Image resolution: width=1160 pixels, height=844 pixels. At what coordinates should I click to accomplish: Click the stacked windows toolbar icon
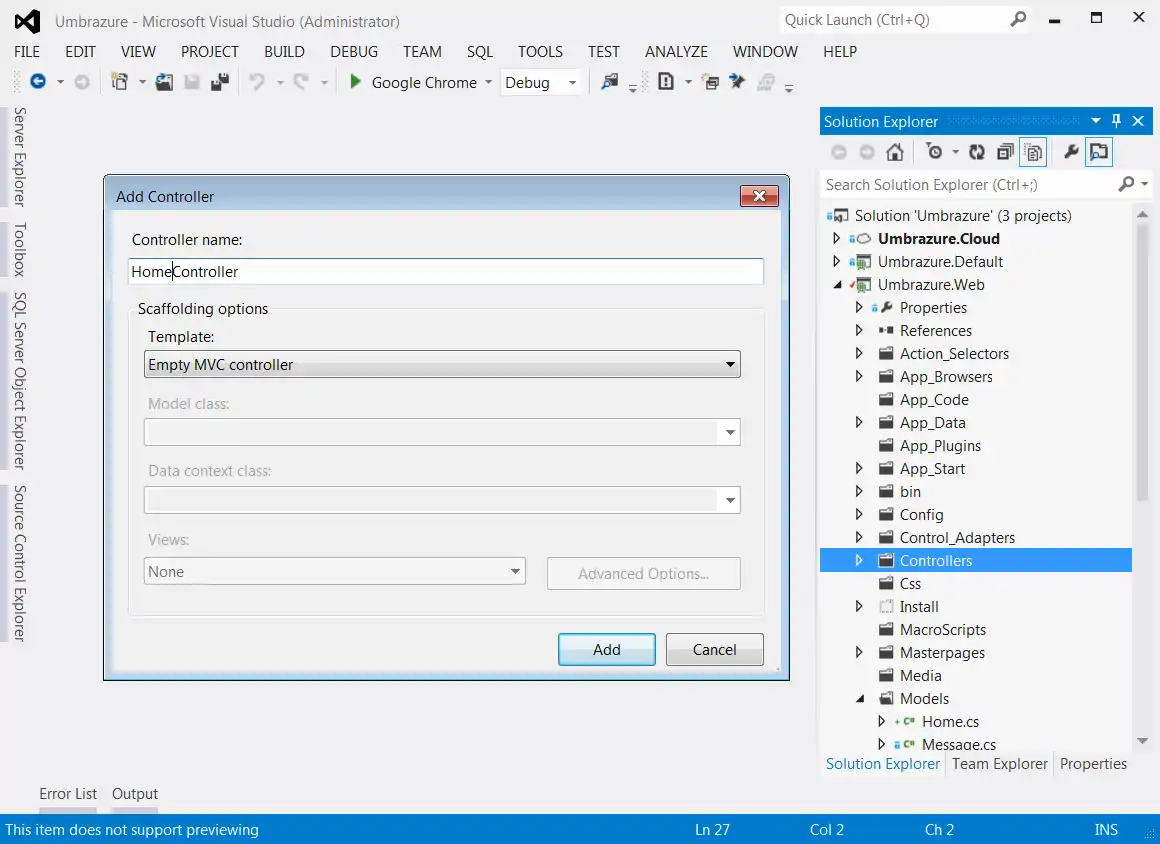click(x=710, y=81)
